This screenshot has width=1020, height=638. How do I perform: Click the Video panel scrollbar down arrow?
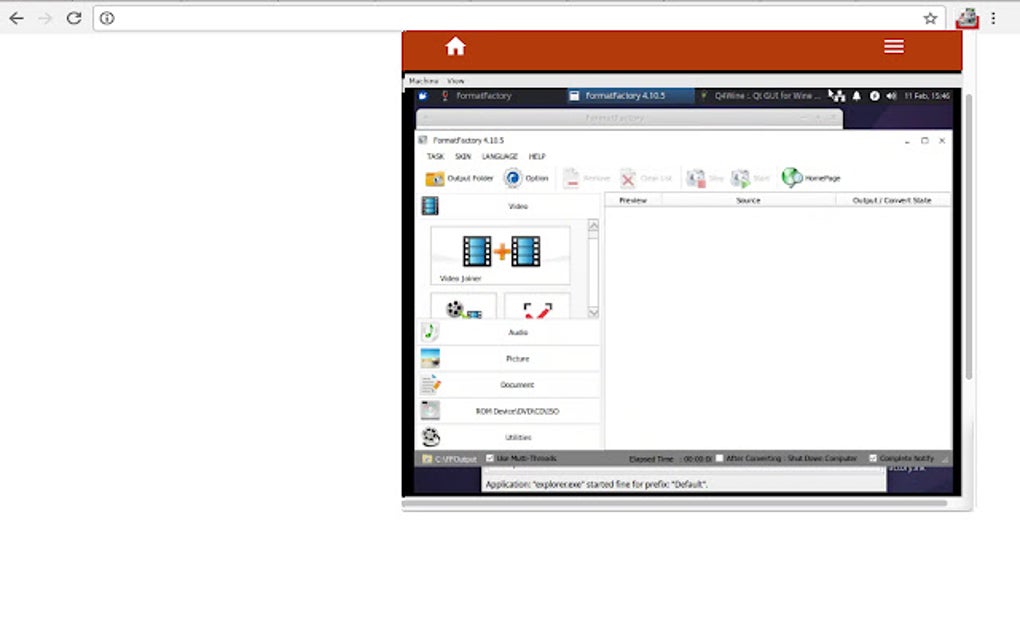point(592,313)
